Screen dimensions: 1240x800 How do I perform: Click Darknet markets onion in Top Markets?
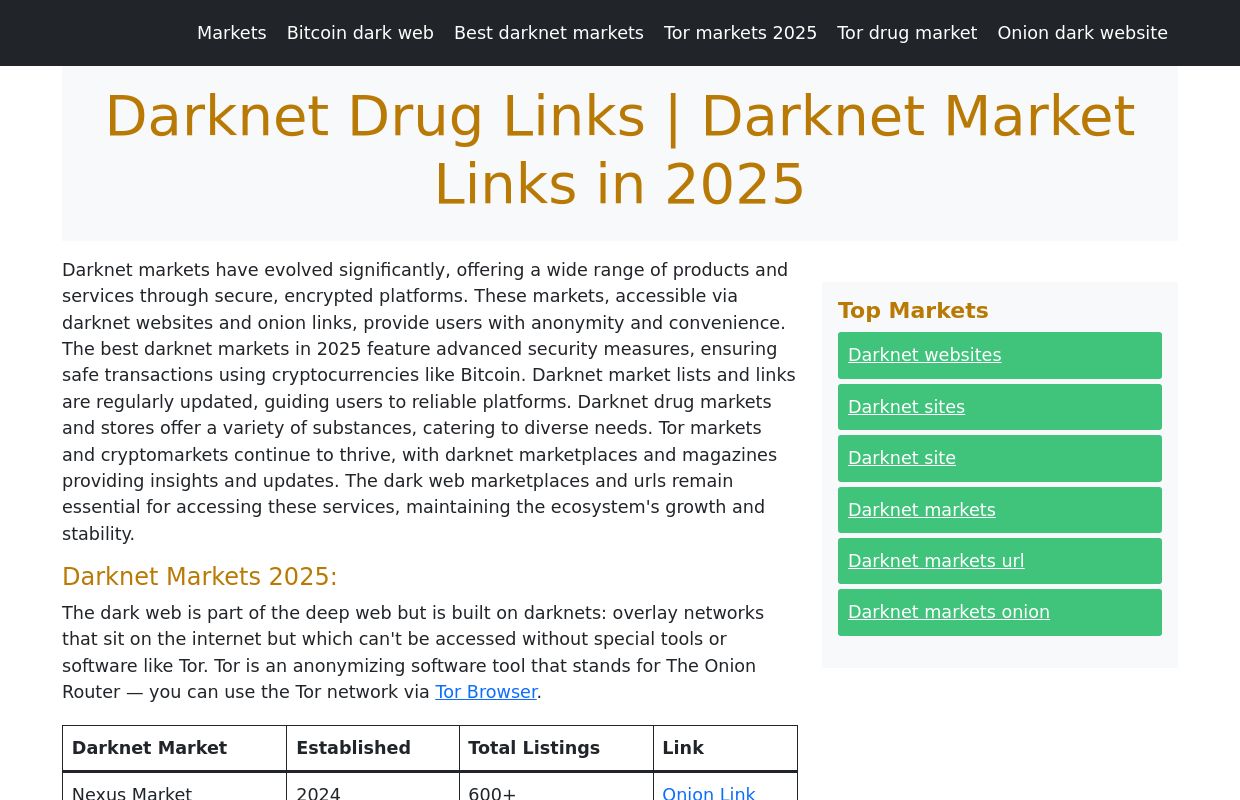948,612
